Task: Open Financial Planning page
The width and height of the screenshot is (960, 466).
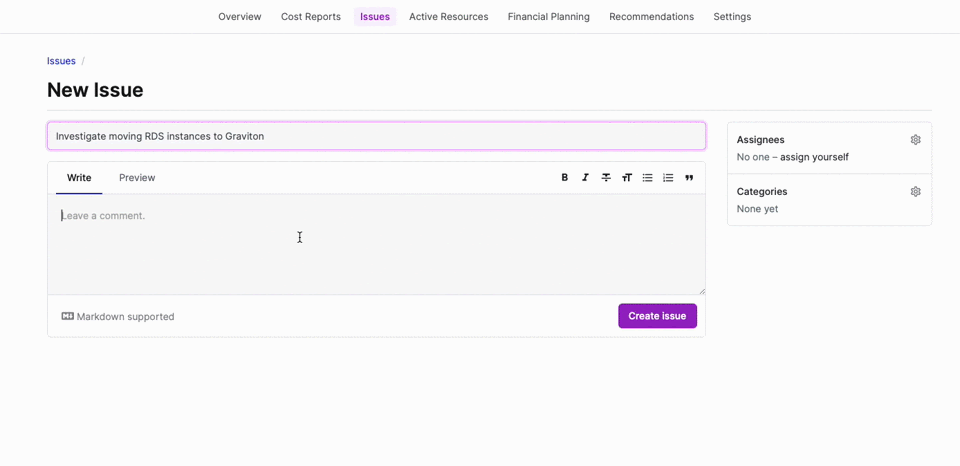Action: 548,17
